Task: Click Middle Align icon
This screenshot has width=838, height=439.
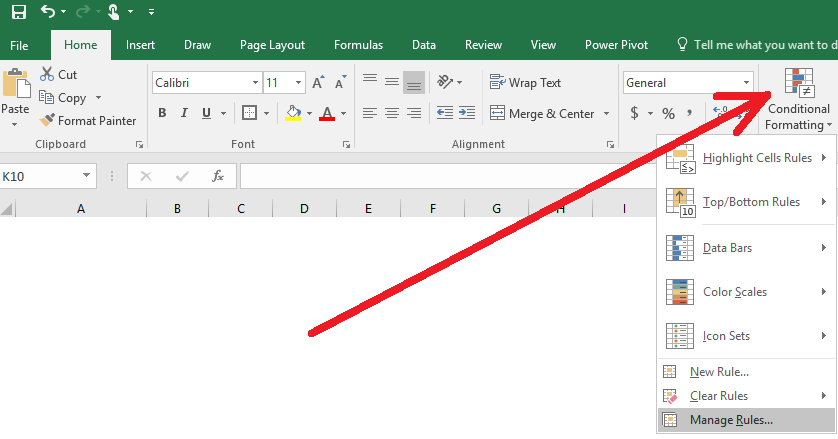Action: (x=392, y=82)
